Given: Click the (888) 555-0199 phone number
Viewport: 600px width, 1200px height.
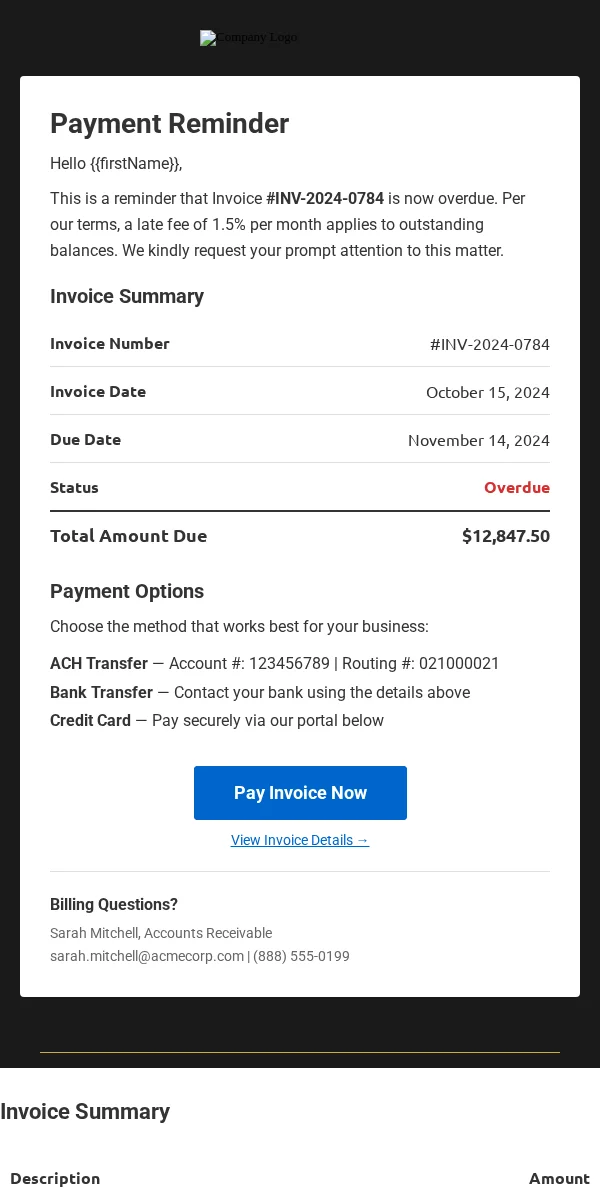Looking at the screenshot, I should [x=301, y=956].
